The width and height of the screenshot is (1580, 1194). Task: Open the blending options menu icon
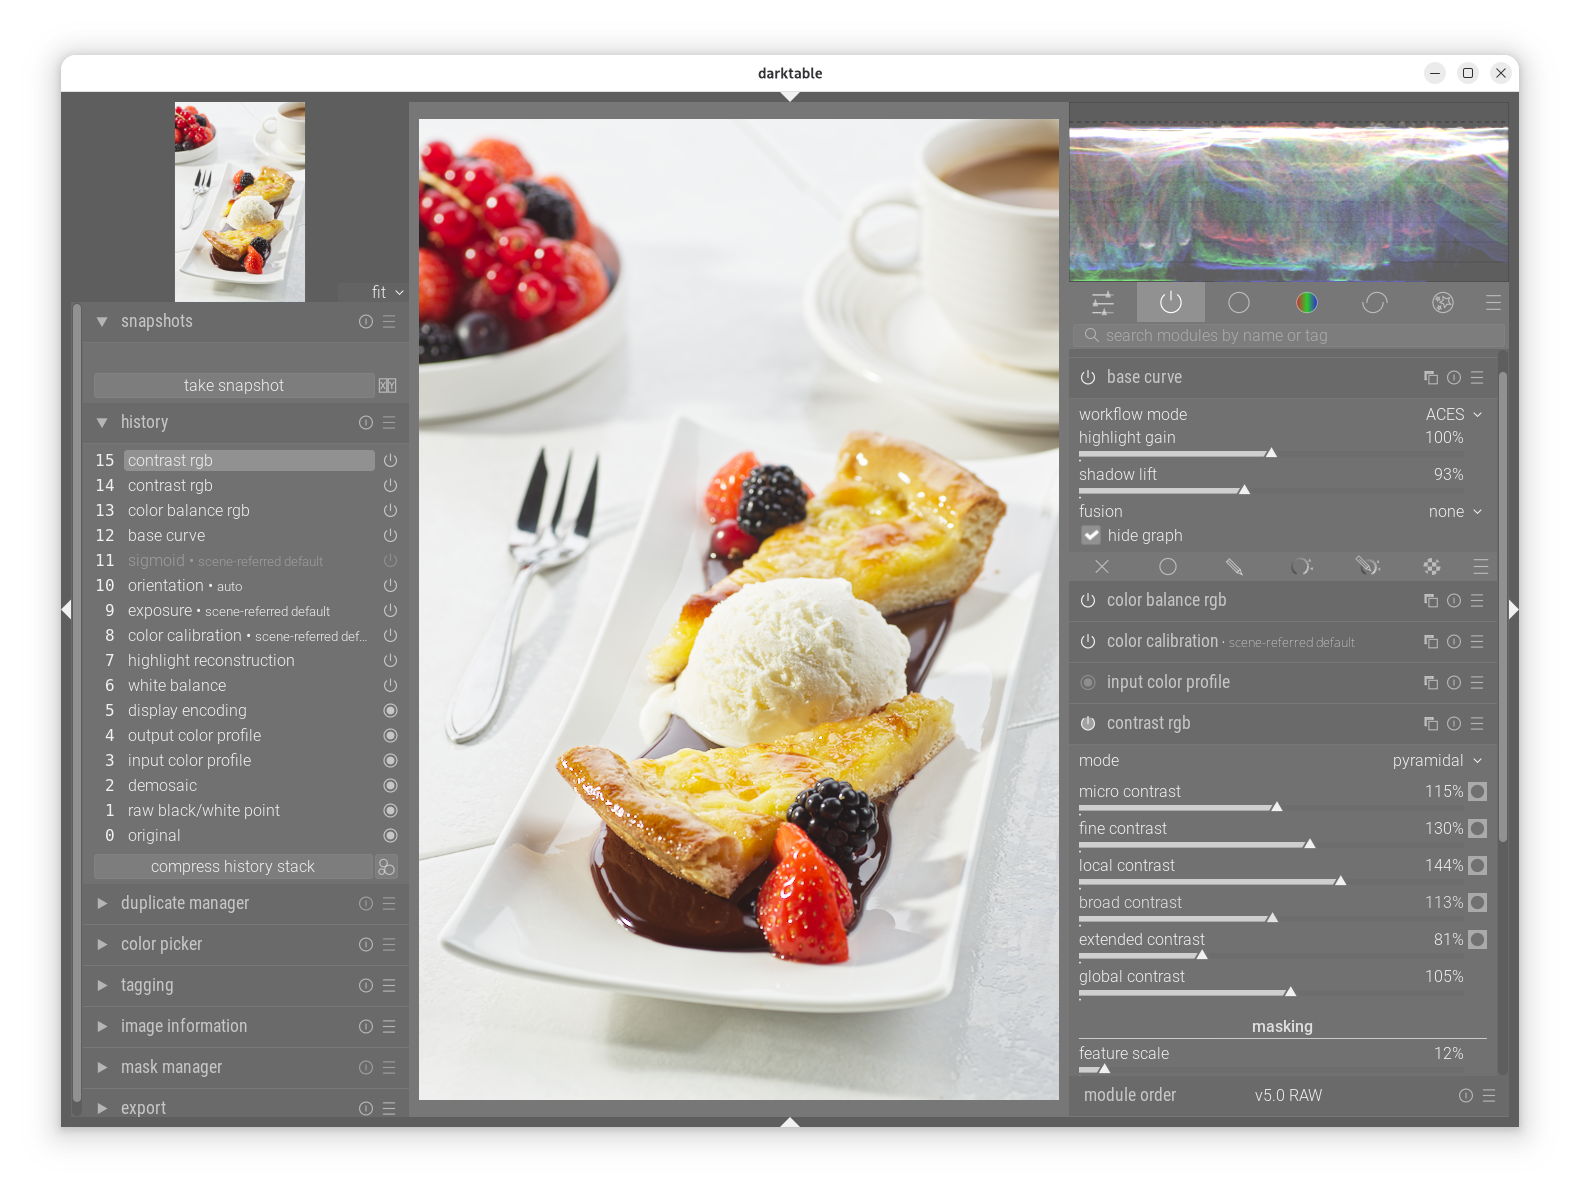click(1481, 567)
